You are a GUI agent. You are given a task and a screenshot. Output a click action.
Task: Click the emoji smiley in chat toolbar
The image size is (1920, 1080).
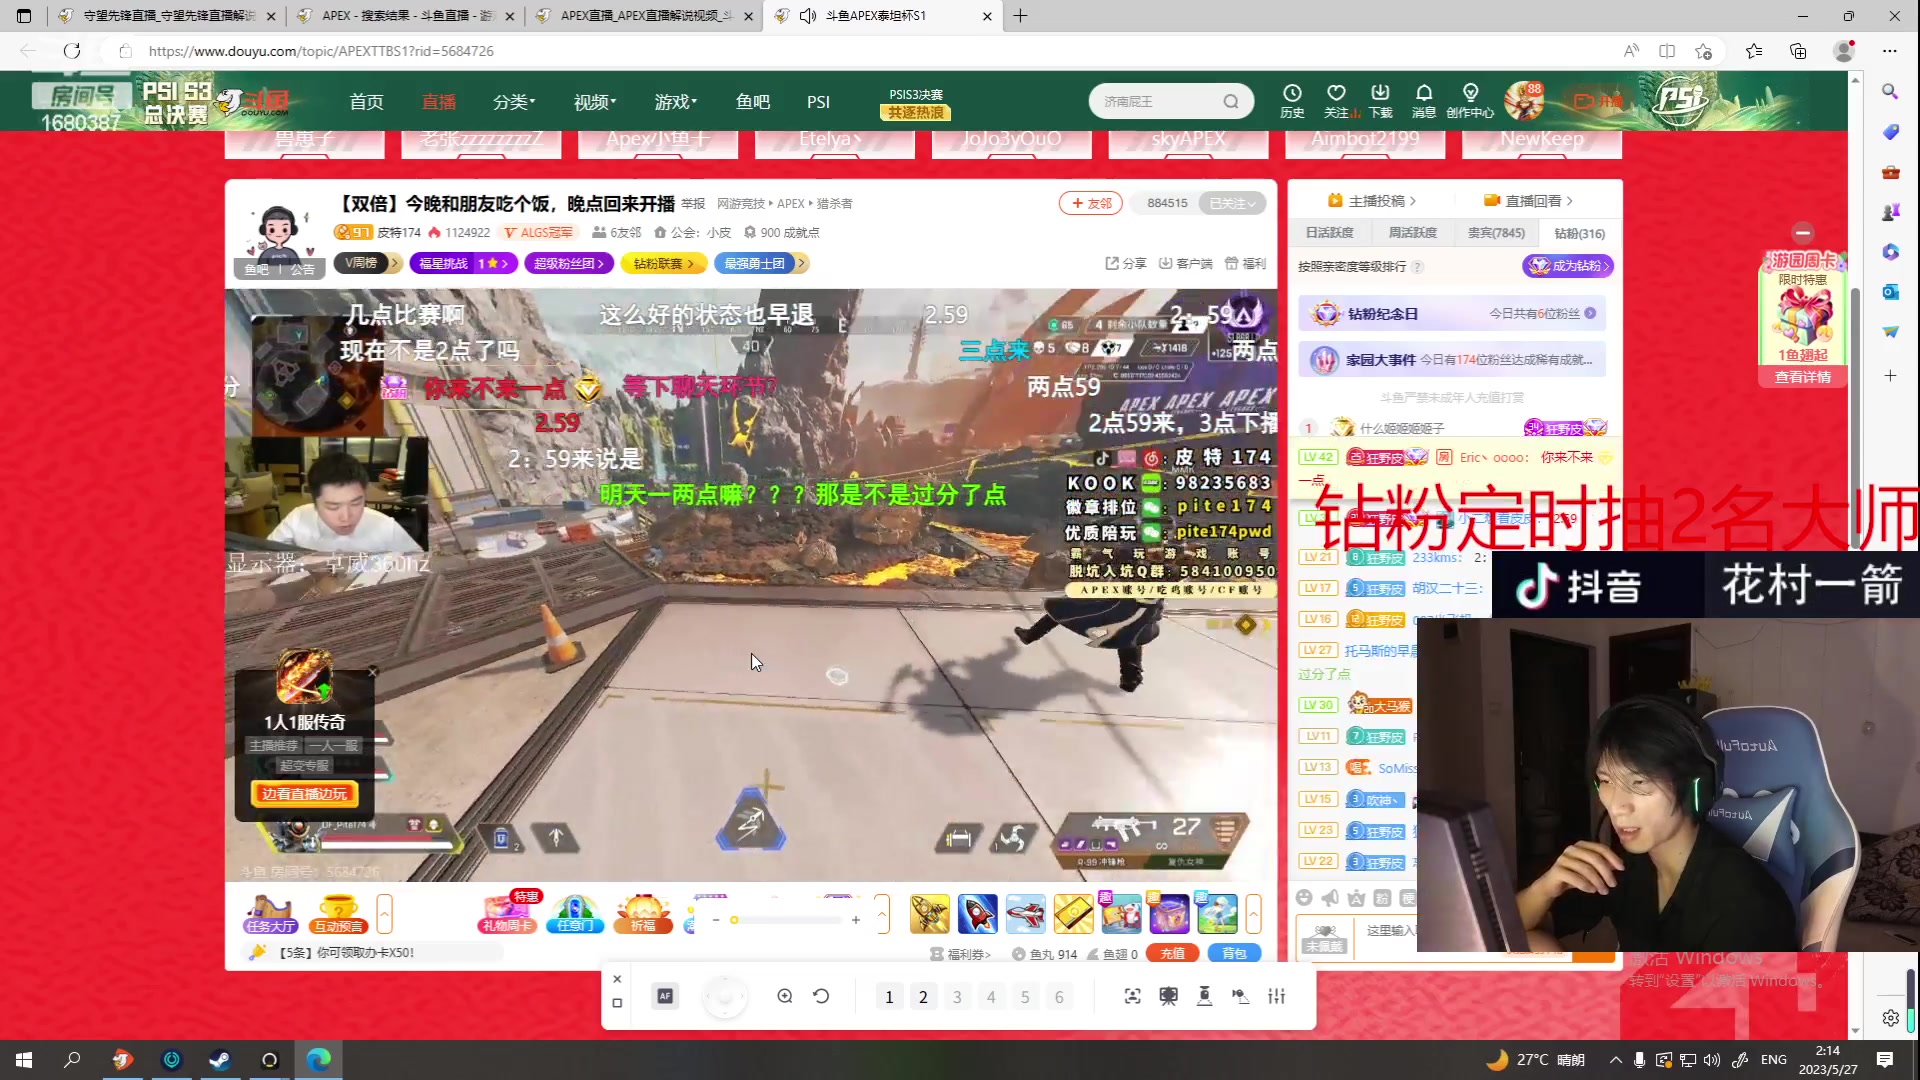point(1304,898)
